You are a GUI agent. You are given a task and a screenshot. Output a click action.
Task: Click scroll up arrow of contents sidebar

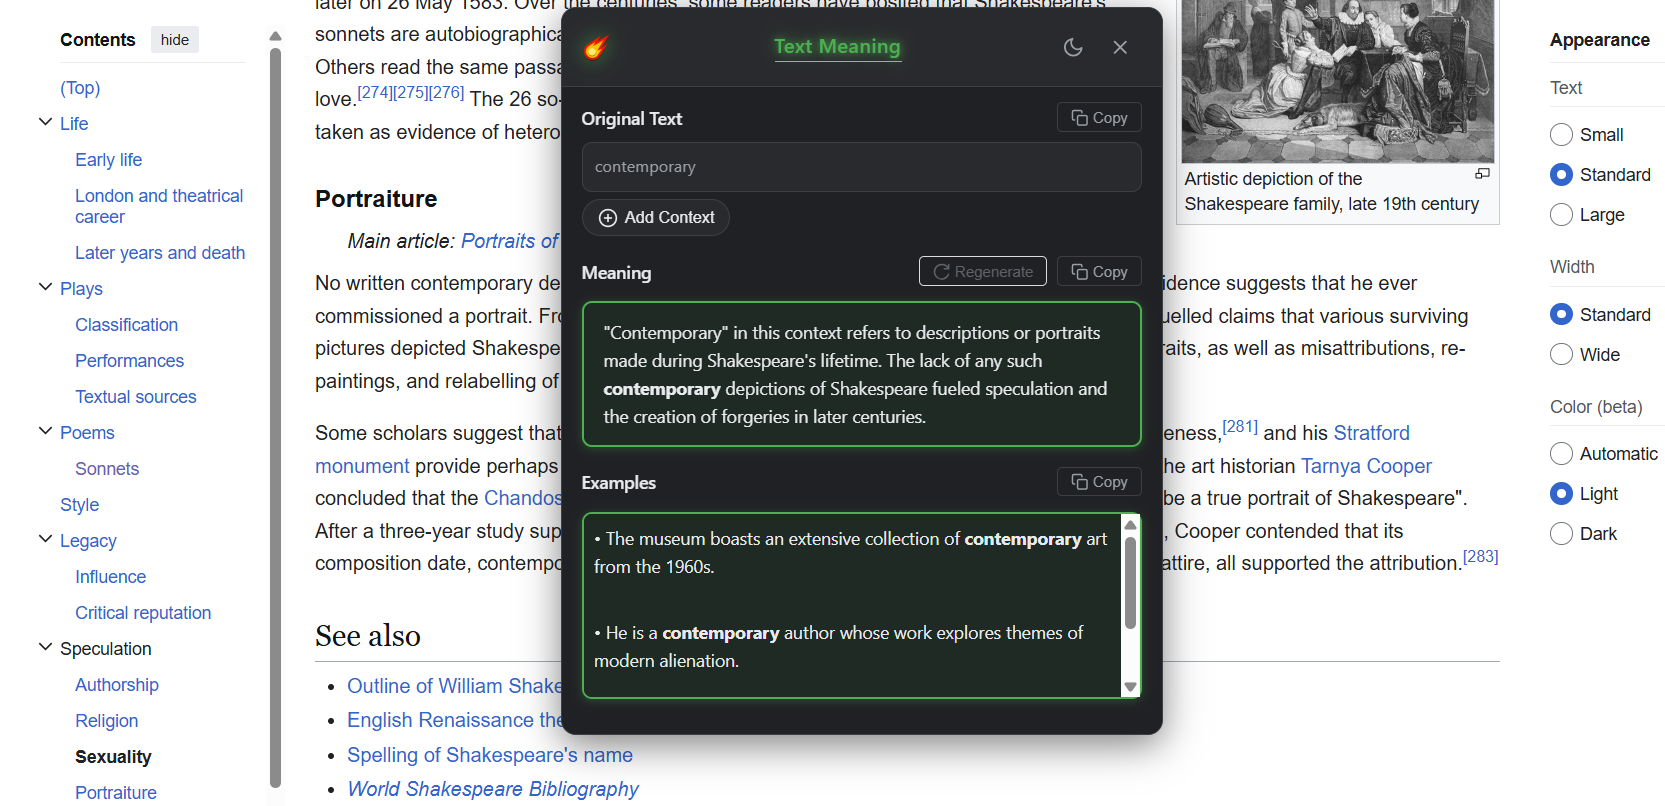click(275, 36)
